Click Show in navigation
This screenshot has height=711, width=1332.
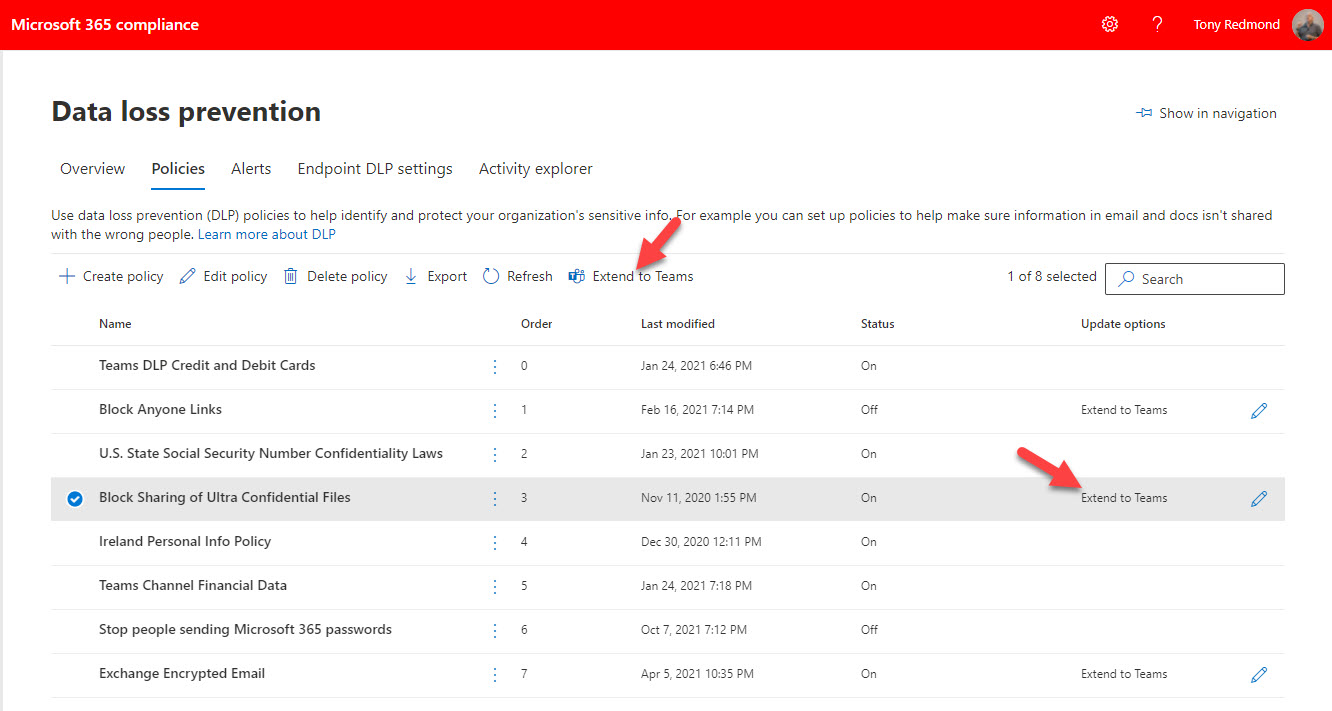pyautogui.click(x=1207, y=113)
